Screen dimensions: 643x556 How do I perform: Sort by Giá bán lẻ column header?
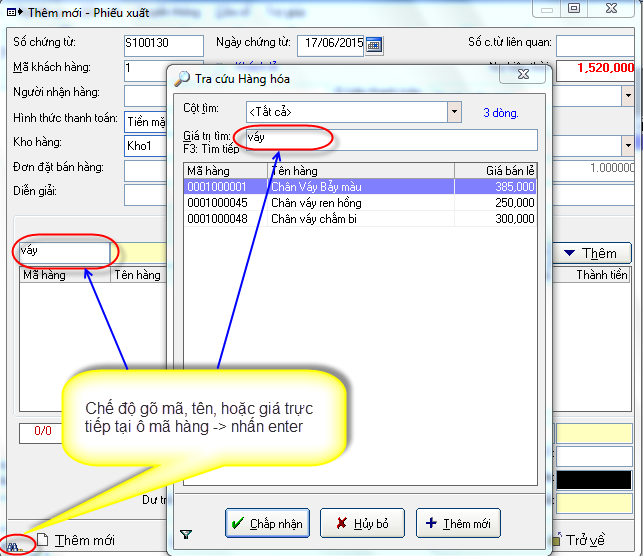[495, 171]
